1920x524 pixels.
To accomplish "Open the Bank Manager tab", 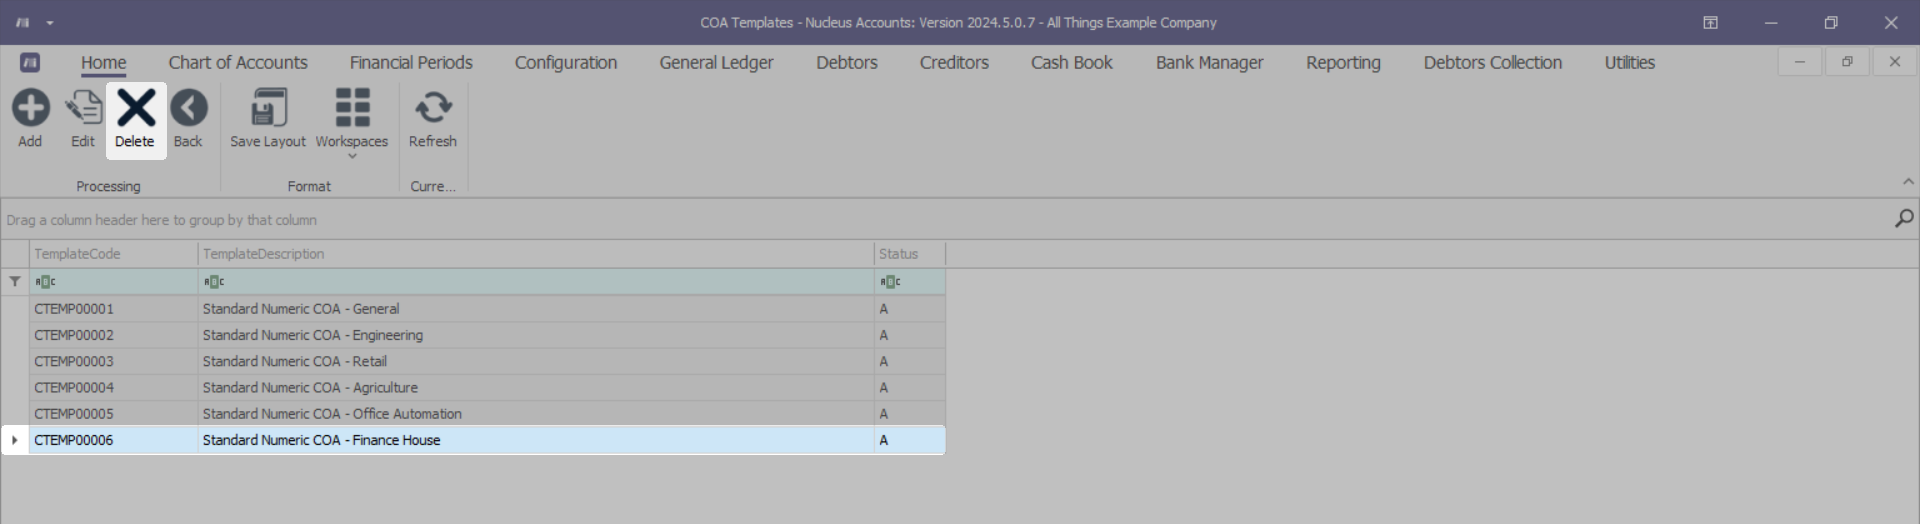I will coord(1209,62).
